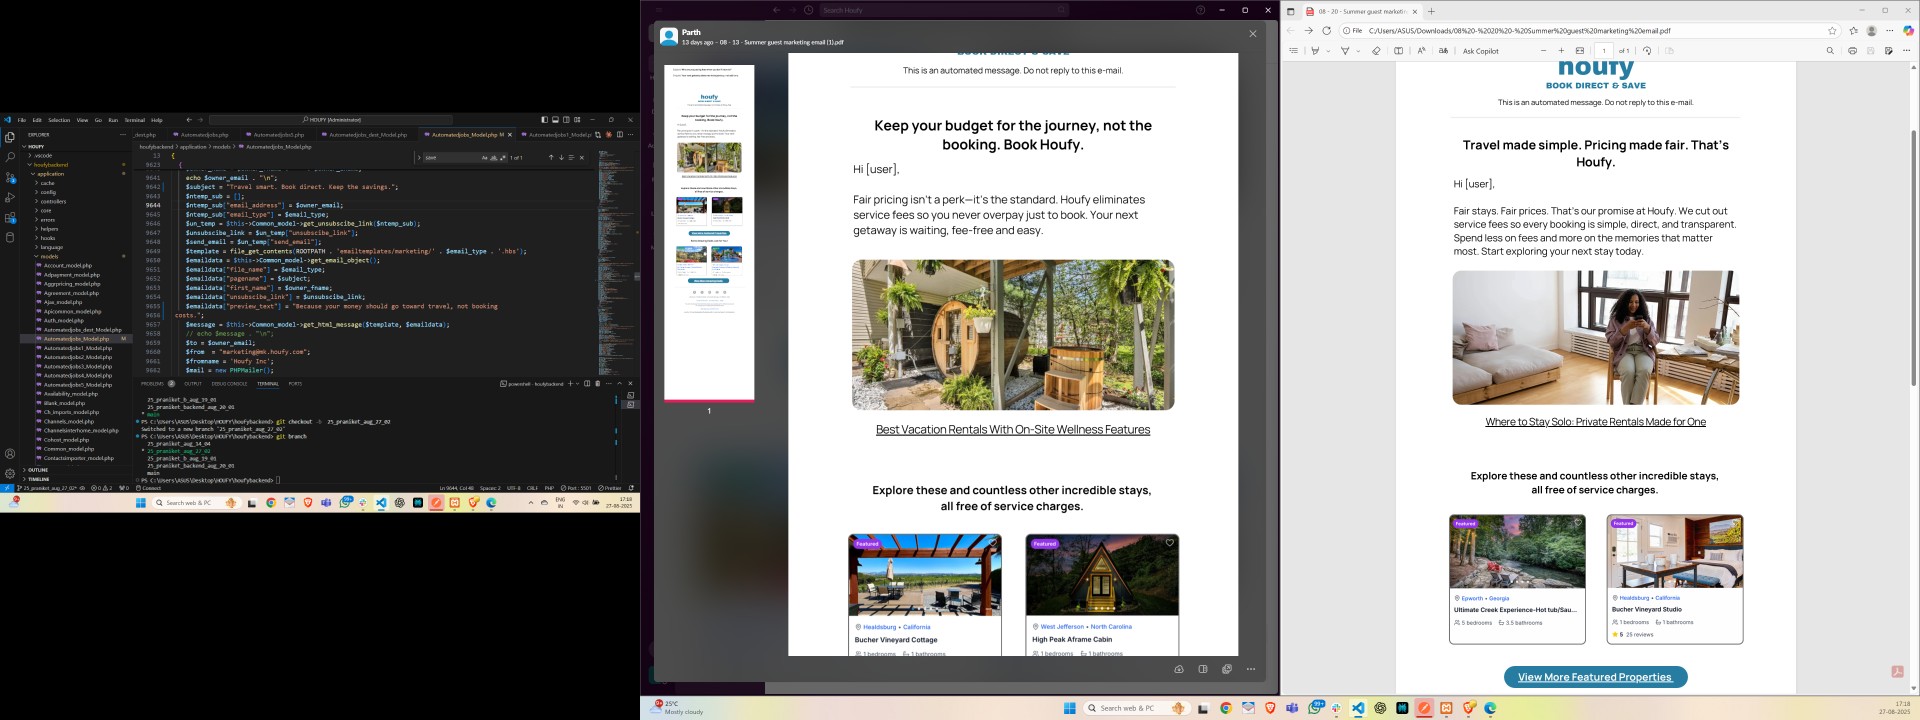Expand the controllers folder in Explorer

pos(52,202)
